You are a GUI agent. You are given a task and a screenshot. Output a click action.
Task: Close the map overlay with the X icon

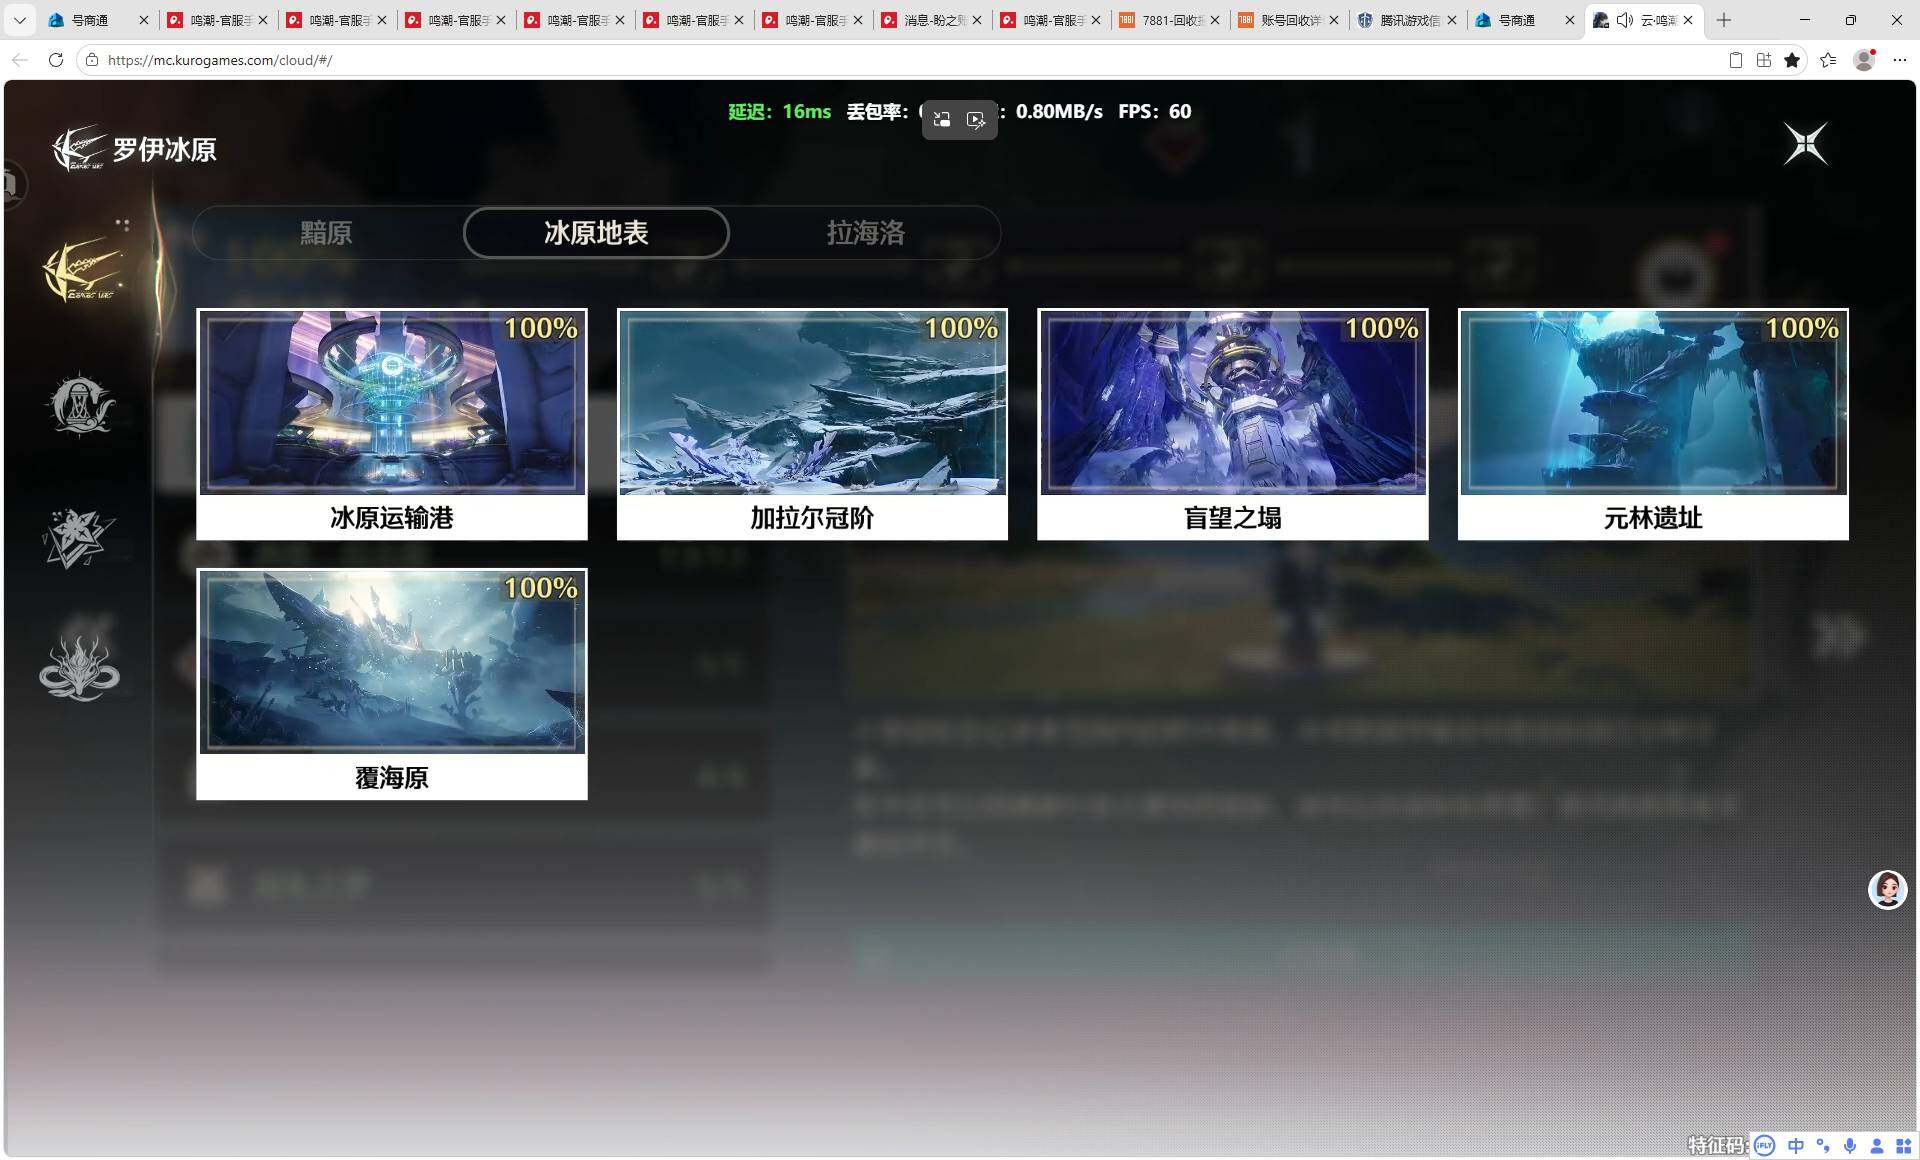pos(1806,145)
